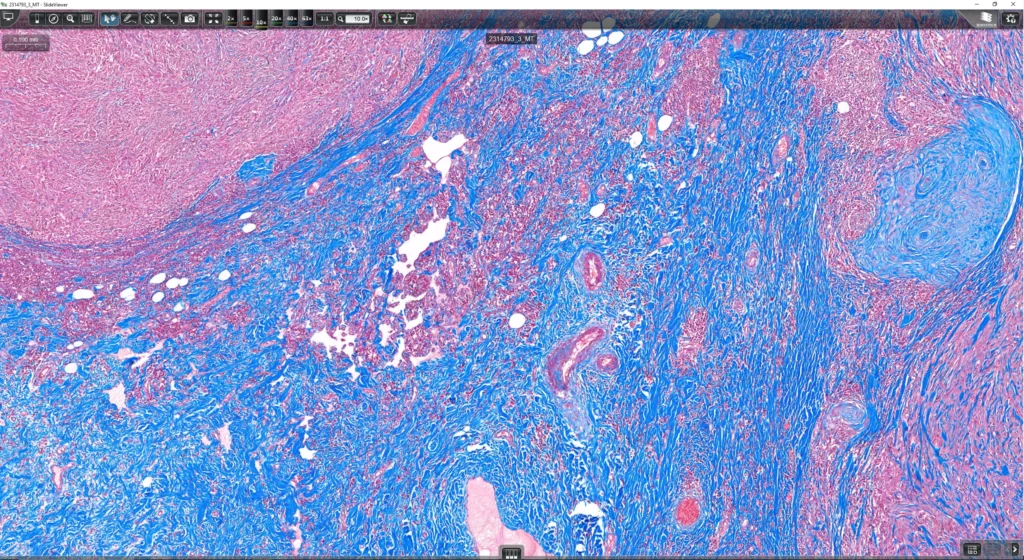Switch to 1:1 native resolution view
Image resolution: width=1024 pixels, height=560 pixels.
(325, 19)
